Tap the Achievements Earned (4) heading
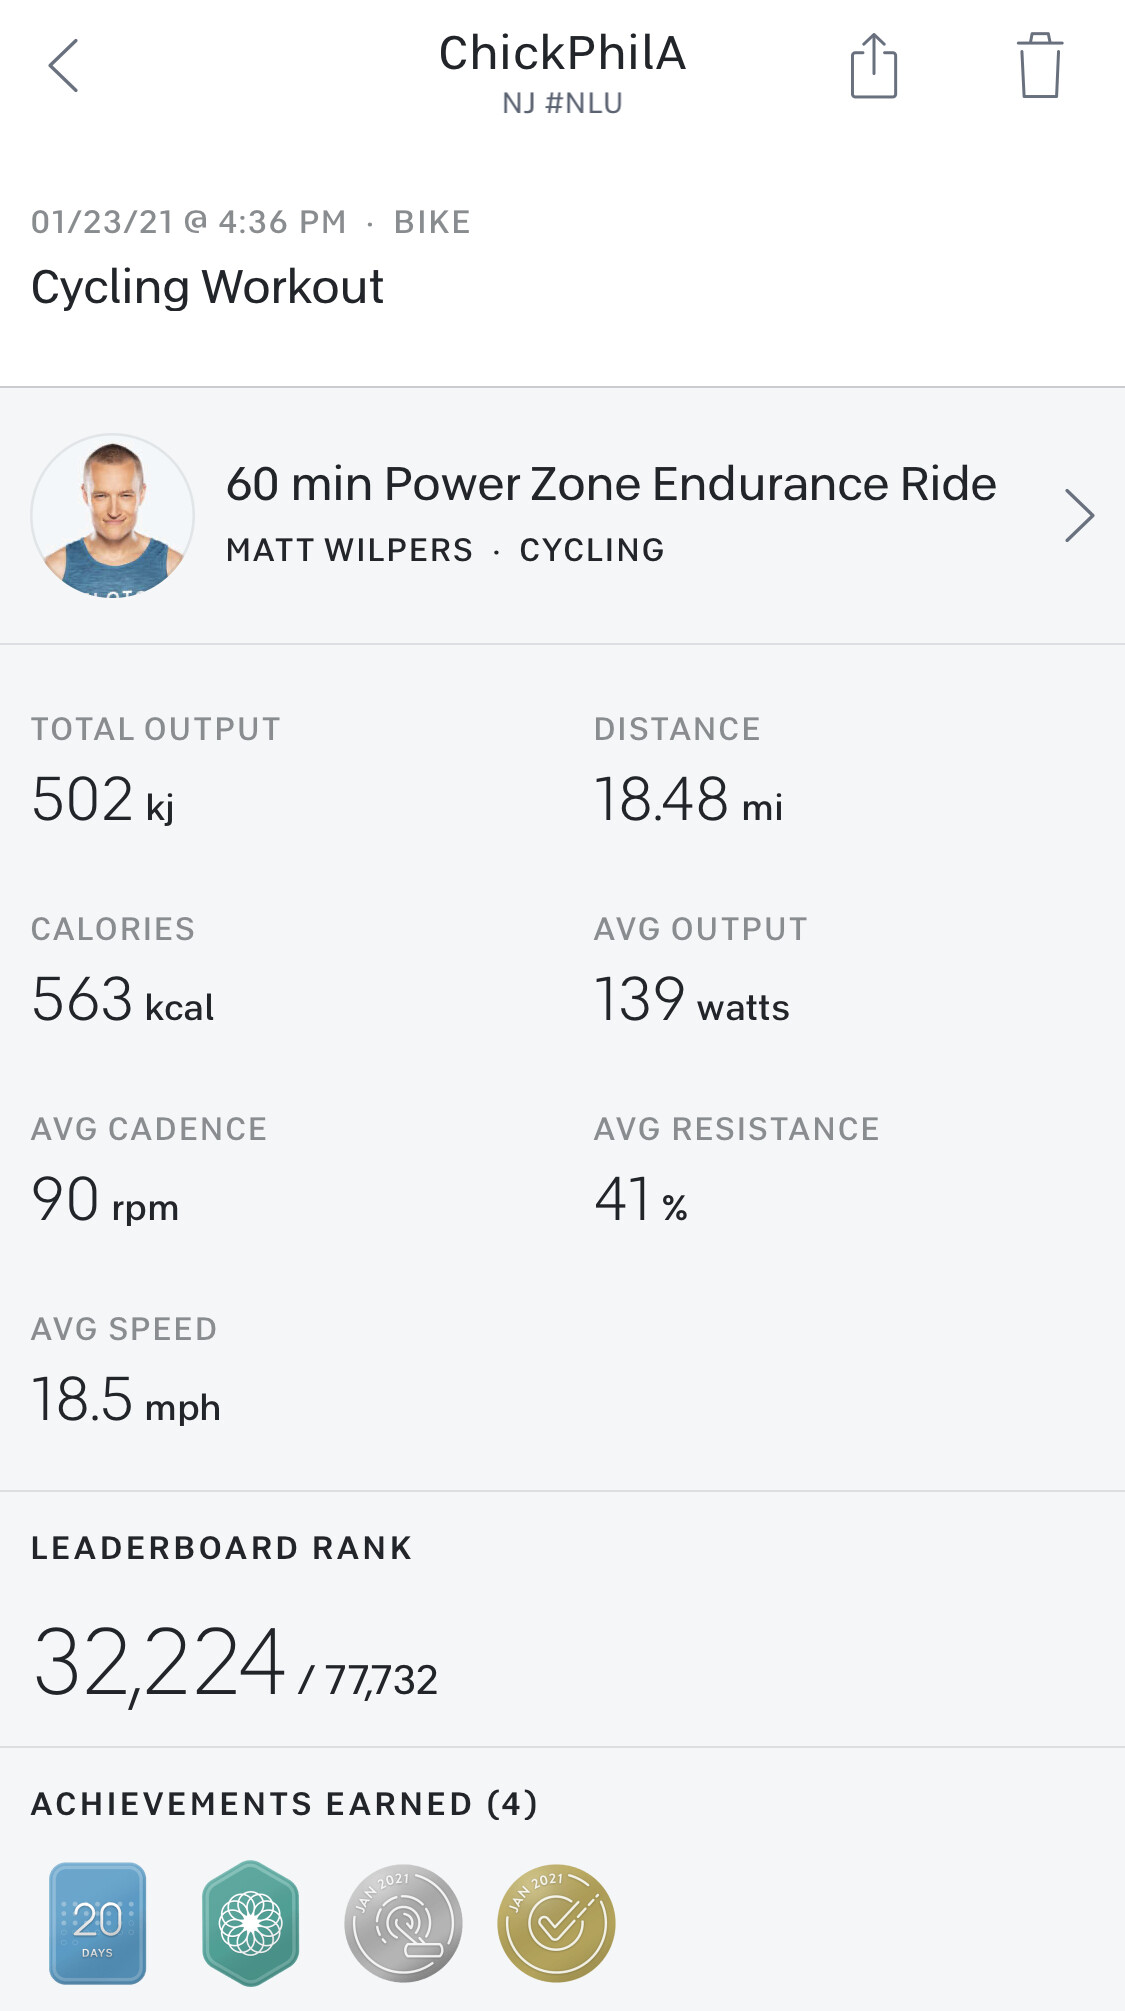 pos(285,1804)
